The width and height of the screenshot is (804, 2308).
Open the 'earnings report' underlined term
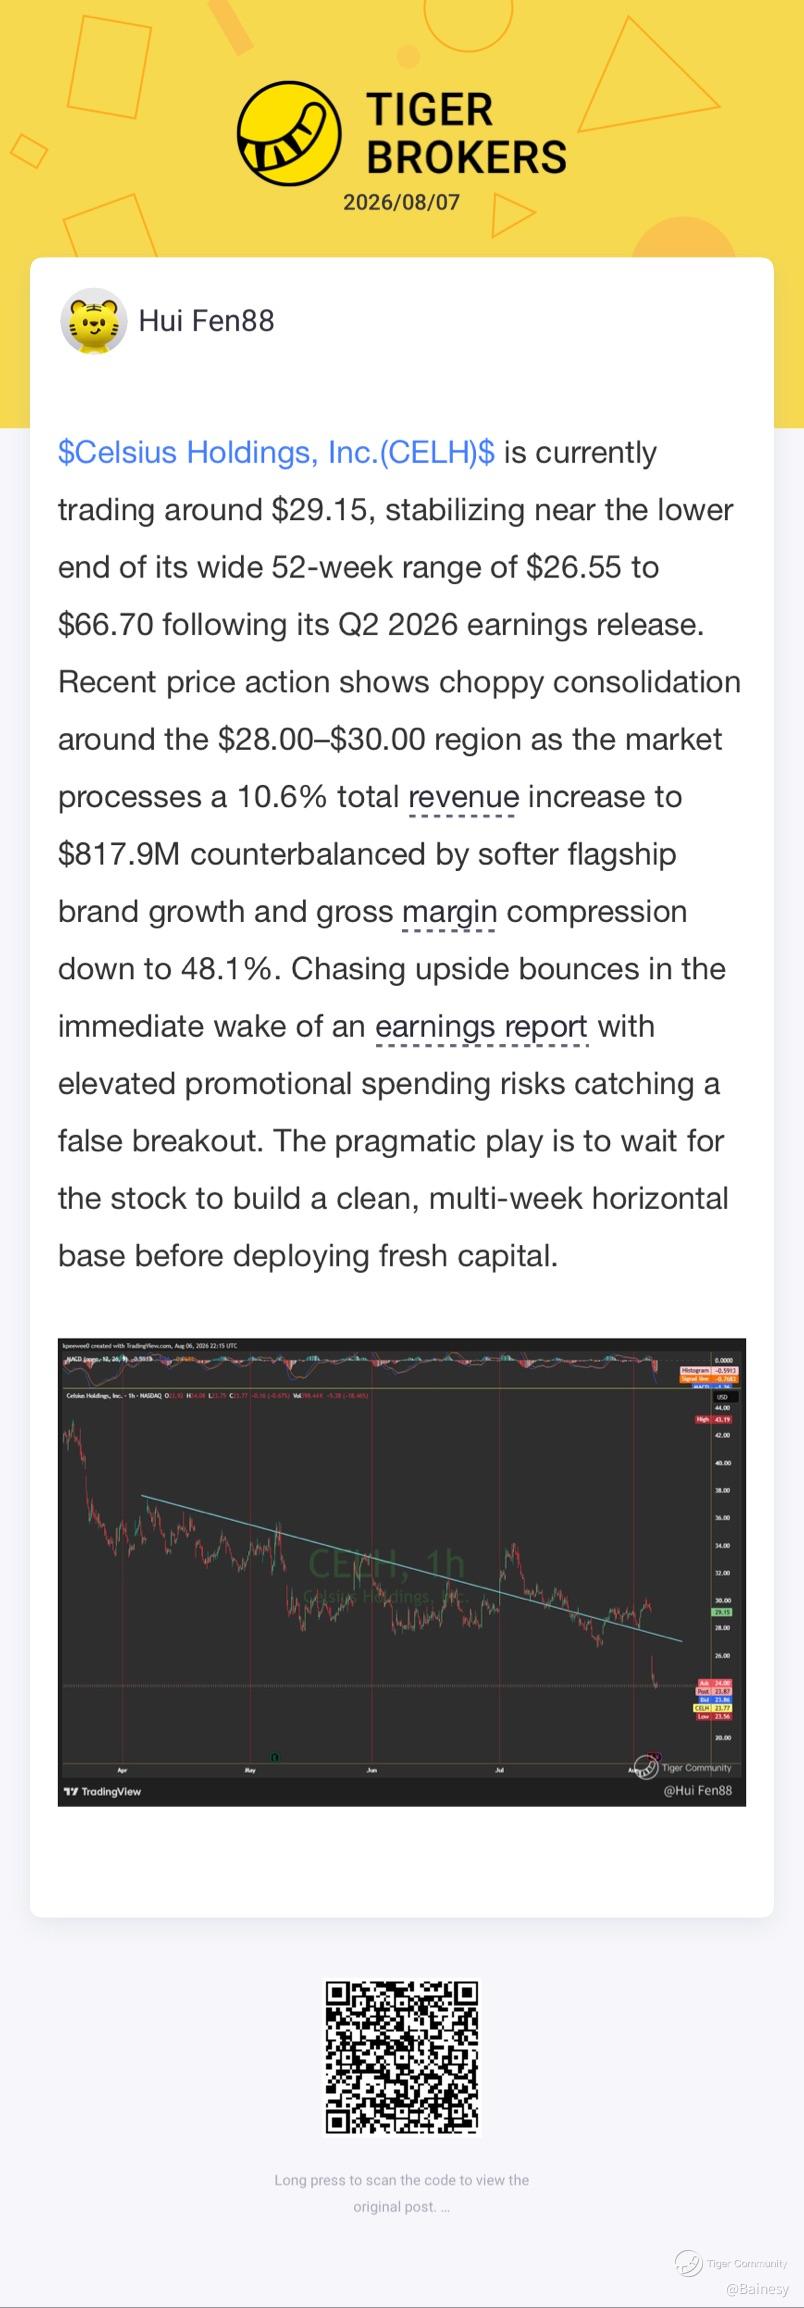(481, 1027)
